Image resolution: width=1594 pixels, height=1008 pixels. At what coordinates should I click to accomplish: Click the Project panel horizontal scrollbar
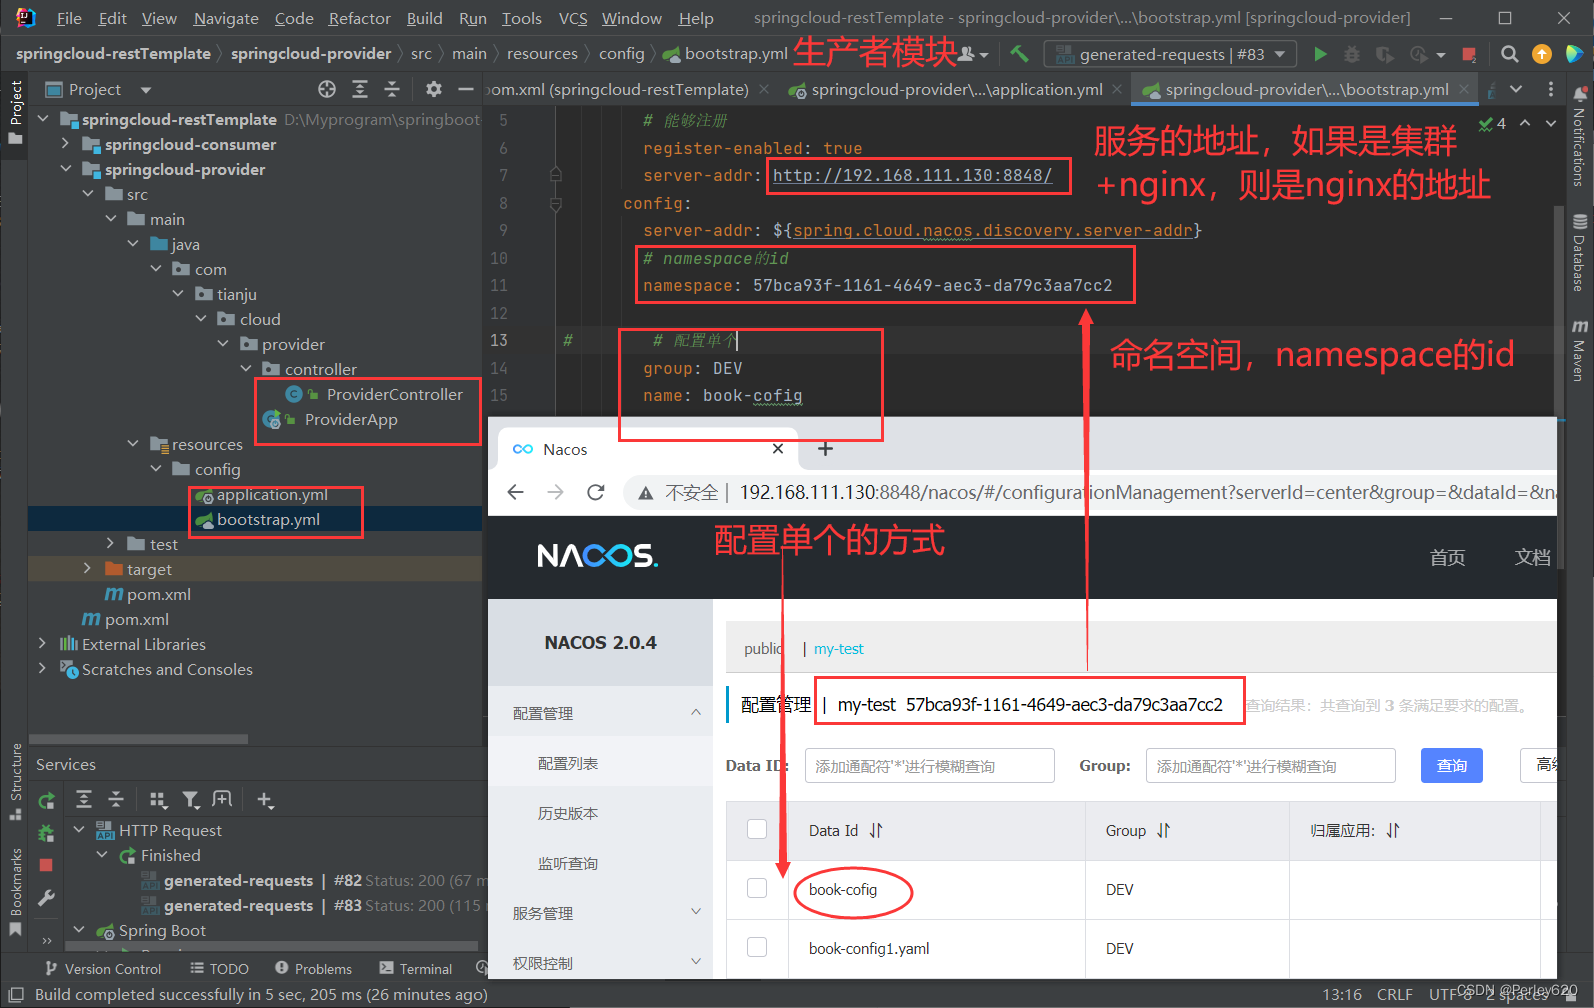point(138,739)
